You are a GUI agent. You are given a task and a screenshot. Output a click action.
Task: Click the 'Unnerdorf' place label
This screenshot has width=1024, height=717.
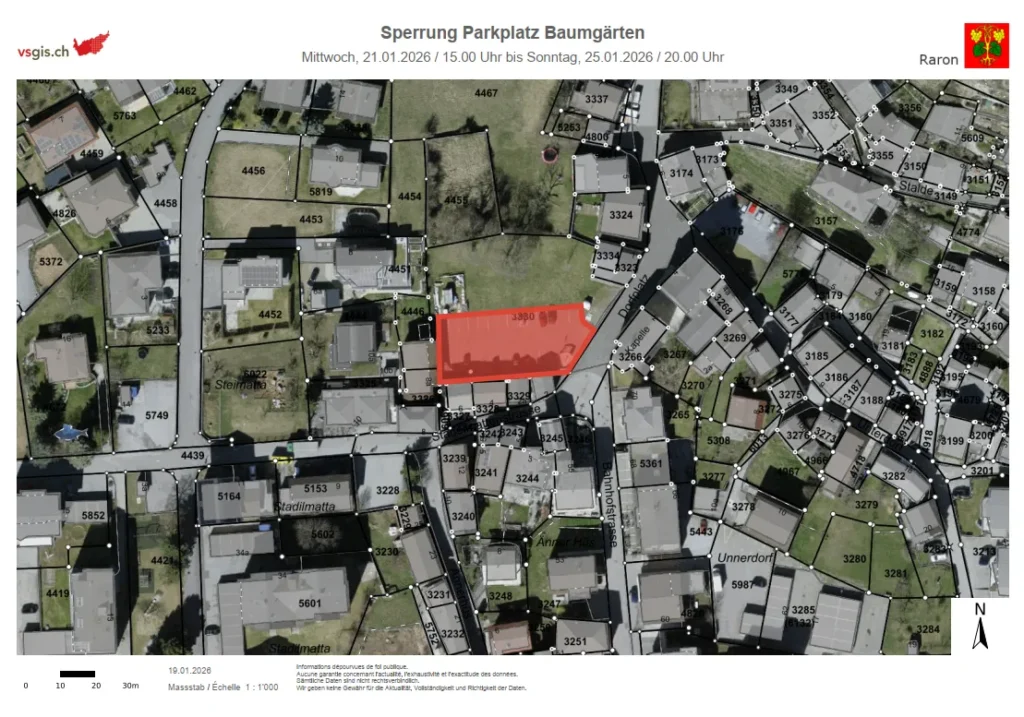[x=741, y=558]
